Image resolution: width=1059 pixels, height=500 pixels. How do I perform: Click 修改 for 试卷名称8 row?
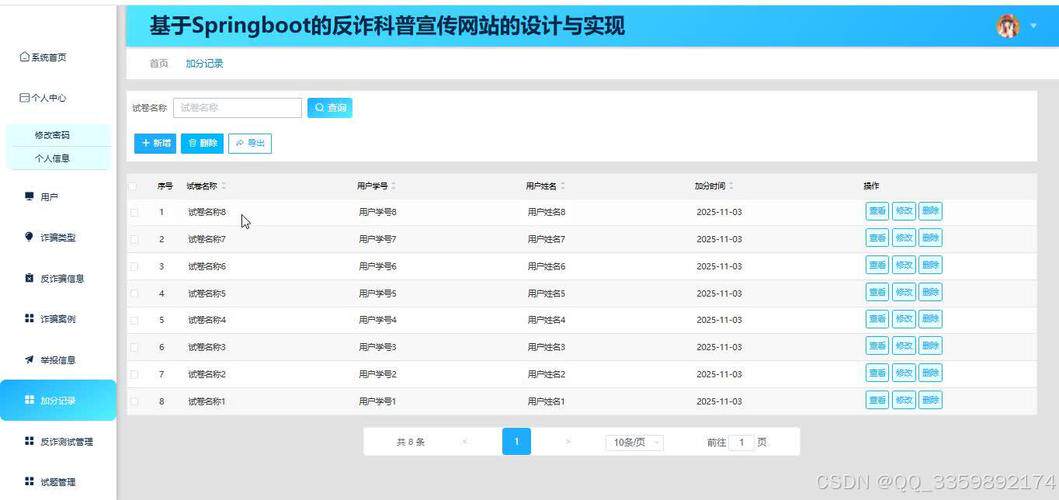coord(904,211)
